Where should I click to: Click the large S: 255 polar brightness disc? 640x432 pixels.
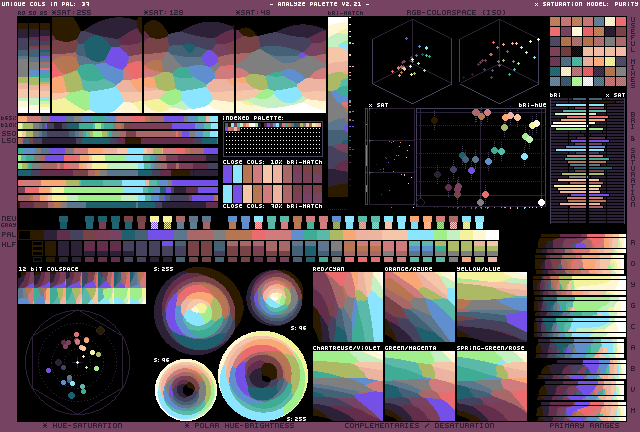tap(263, 376)
